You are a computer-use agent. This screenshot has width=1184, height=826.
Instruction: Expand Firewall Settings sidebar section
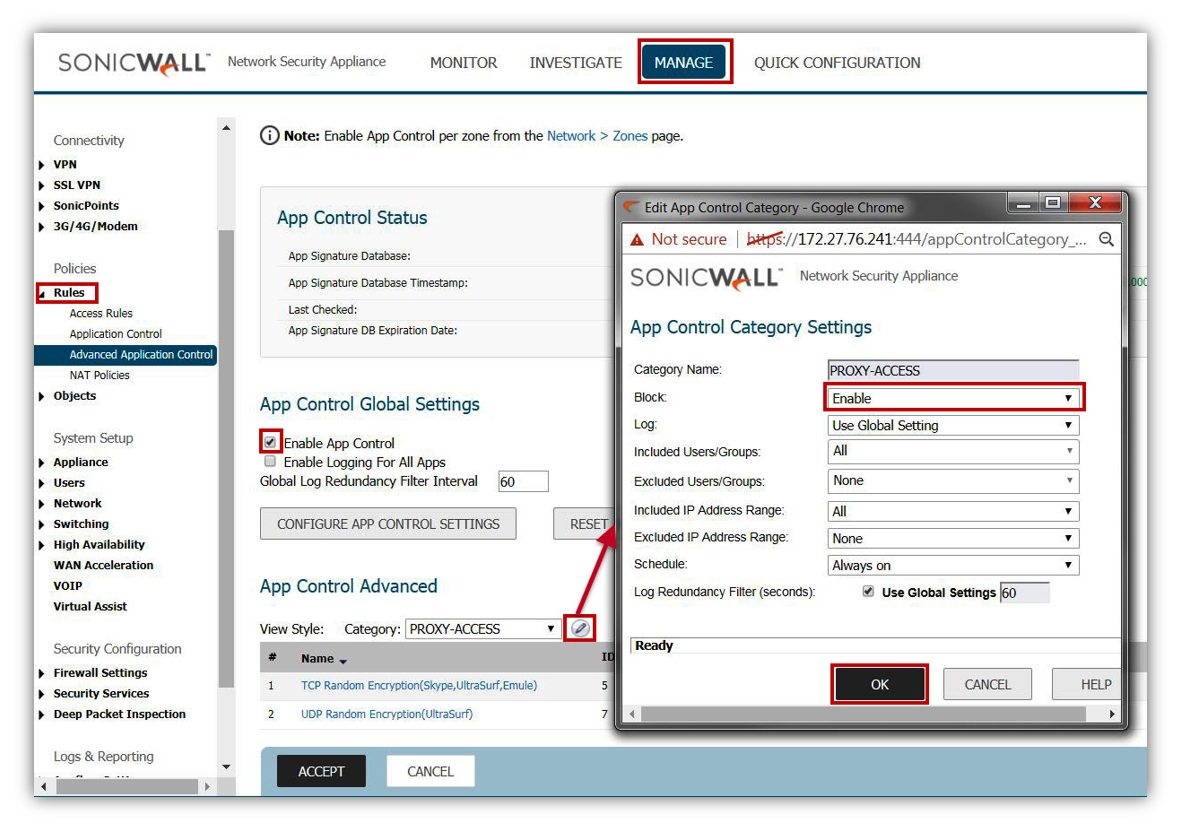click(42, 673)
